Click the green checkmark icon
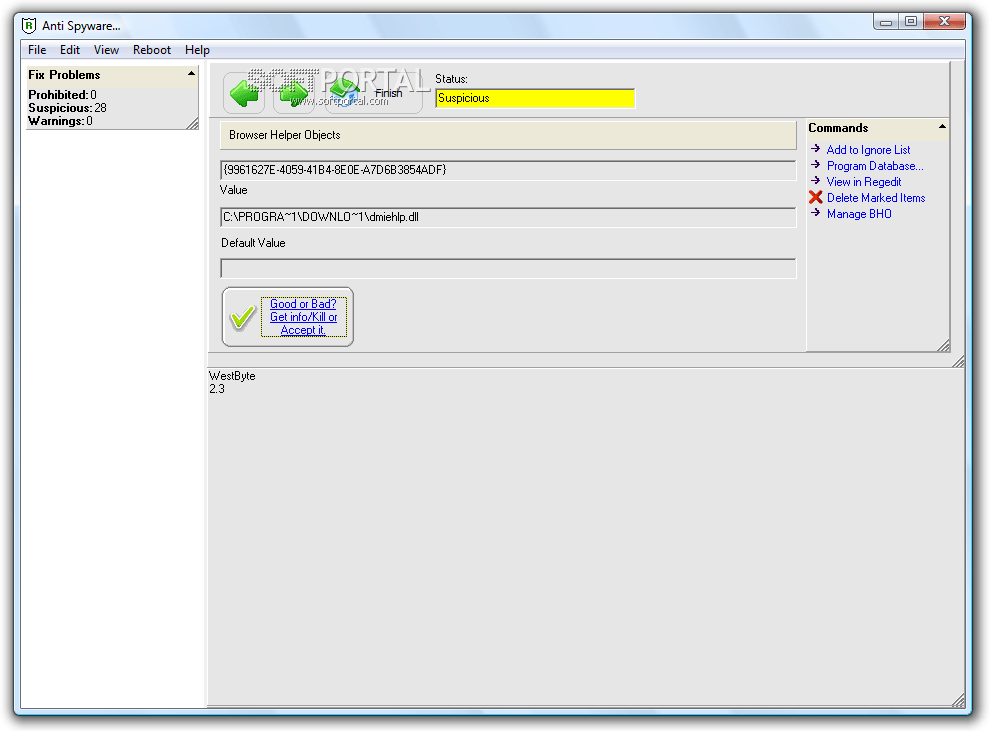Image resolution: width=990 pixels, height=731 pixels. pos(242,317)
